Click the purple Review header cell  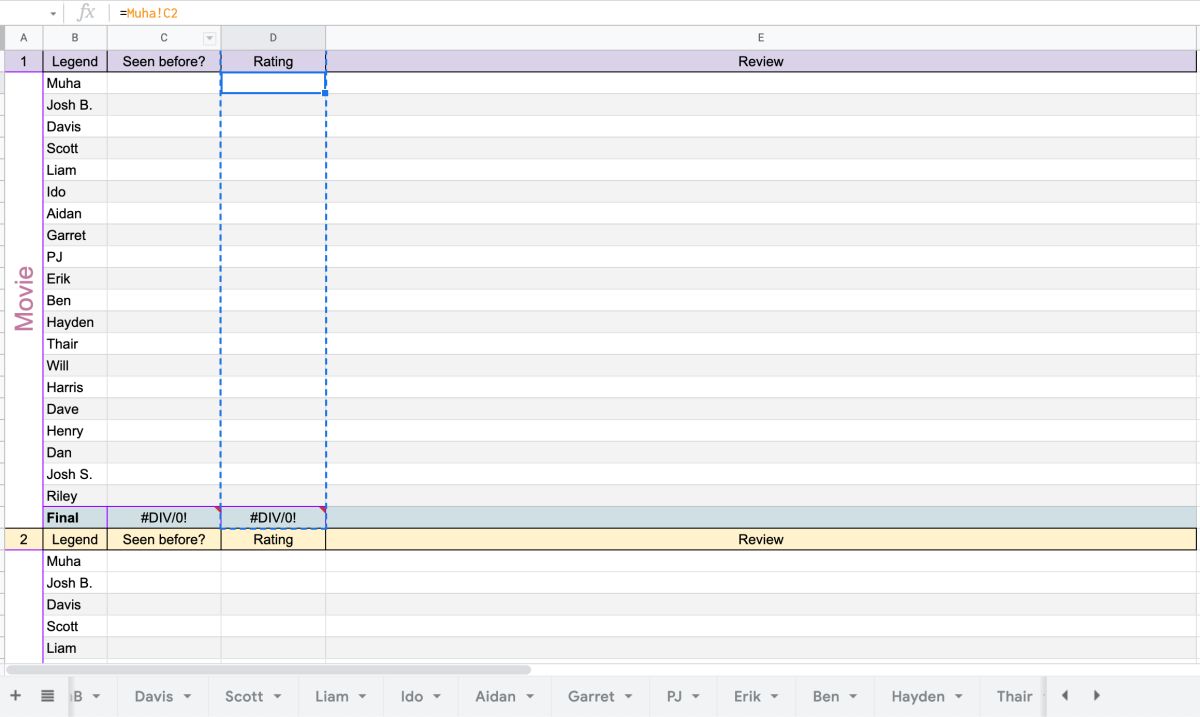point(761,61)
